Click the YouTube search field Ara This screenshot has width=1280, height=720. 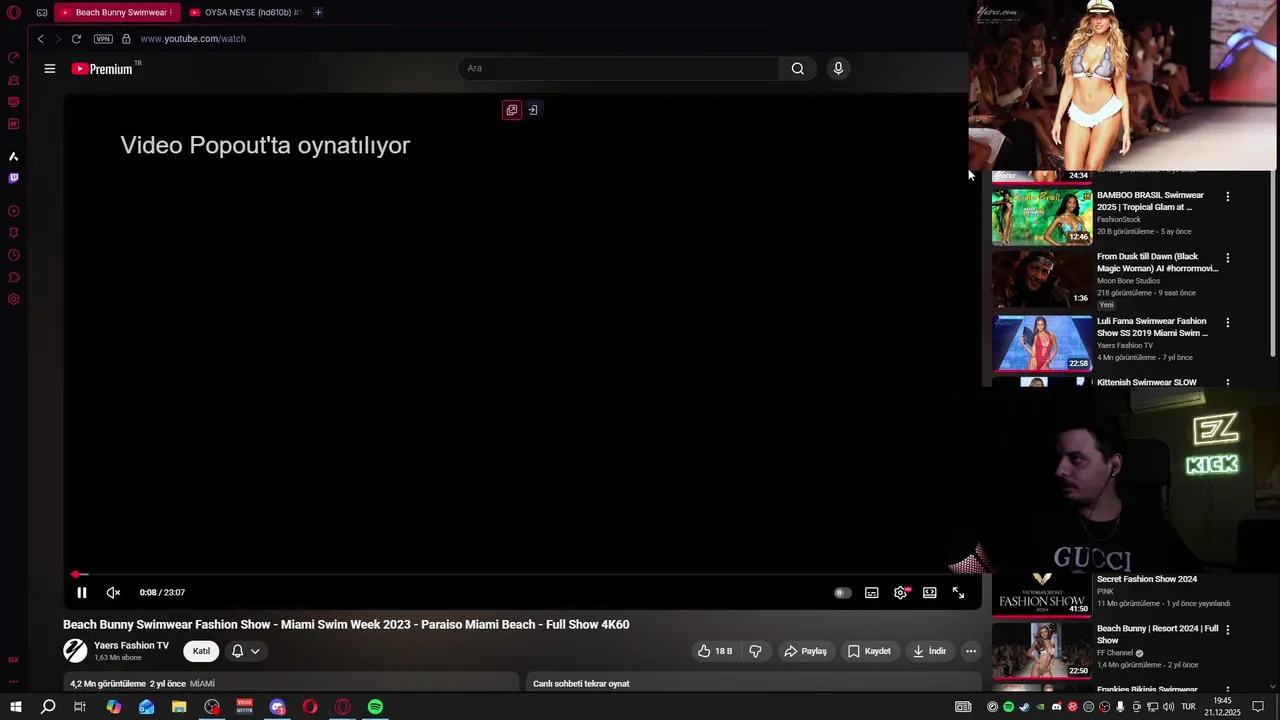point(618,68)
